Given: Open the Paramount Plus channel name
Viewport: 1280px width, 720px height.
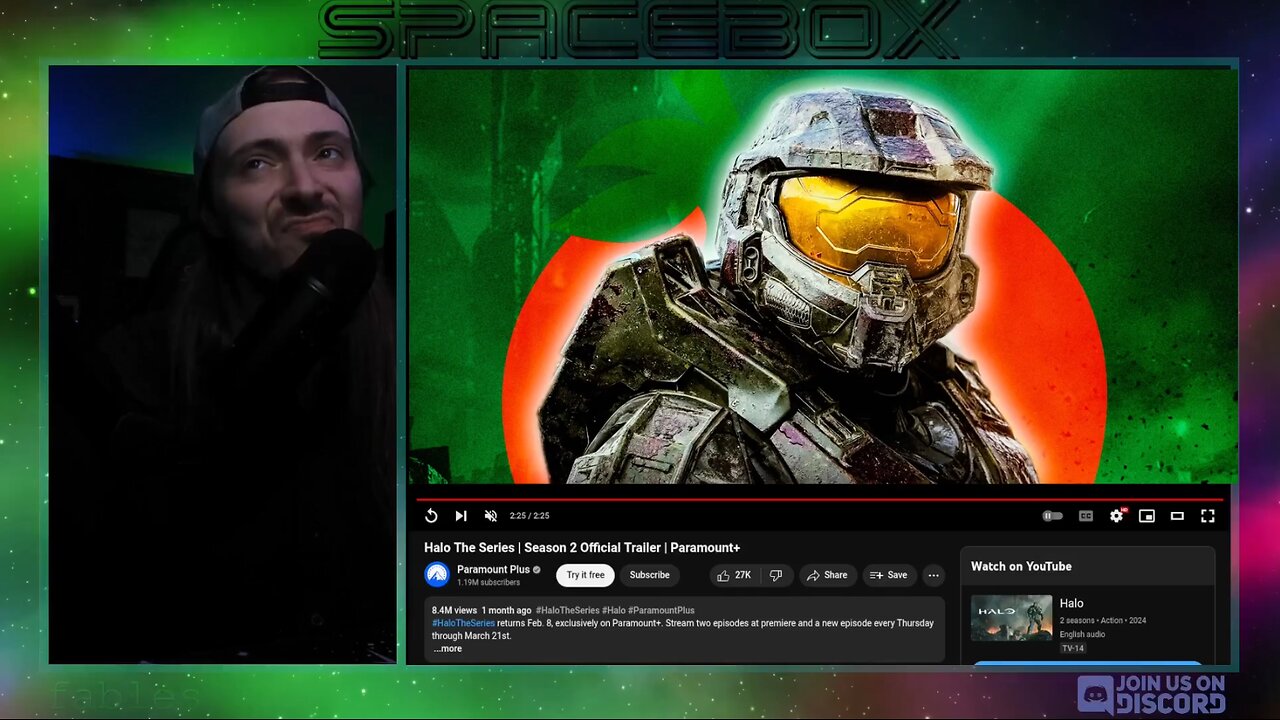Looking at the screenshot, I should (493, 570).
